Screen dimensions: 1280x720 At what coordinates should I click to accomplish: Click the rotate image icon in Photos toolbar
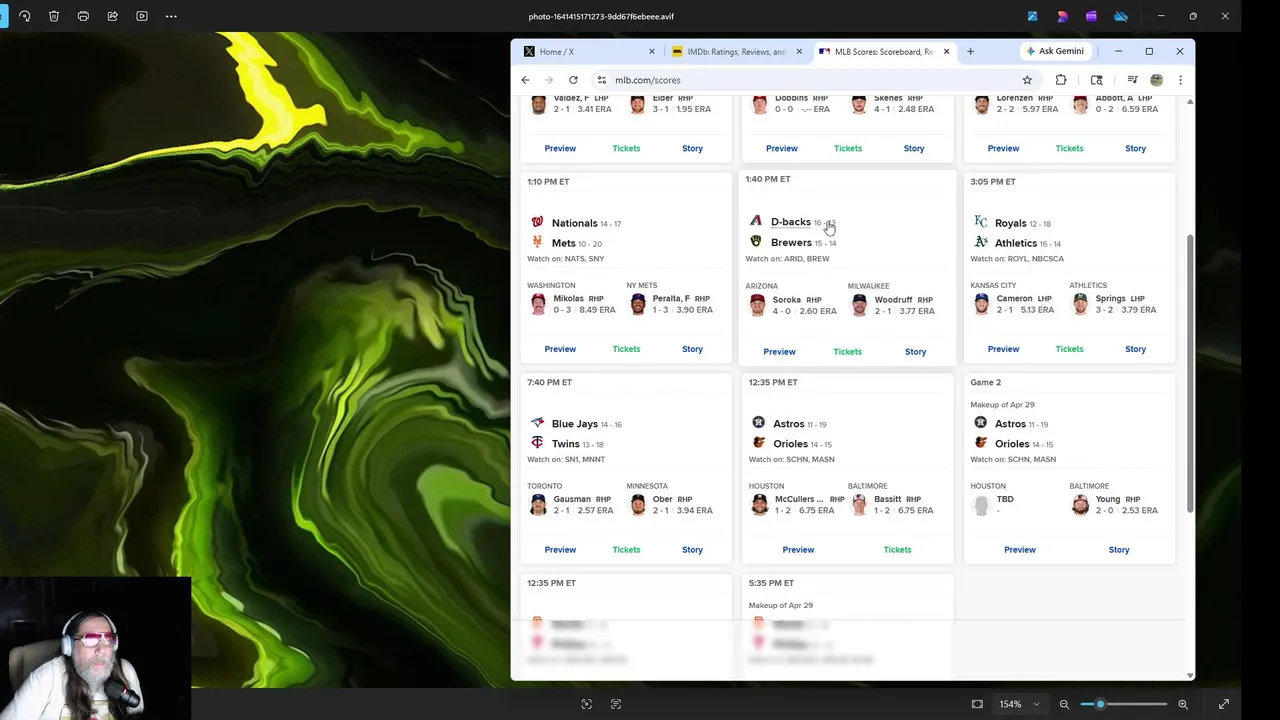pyautogui.click(x=25, y=16)
